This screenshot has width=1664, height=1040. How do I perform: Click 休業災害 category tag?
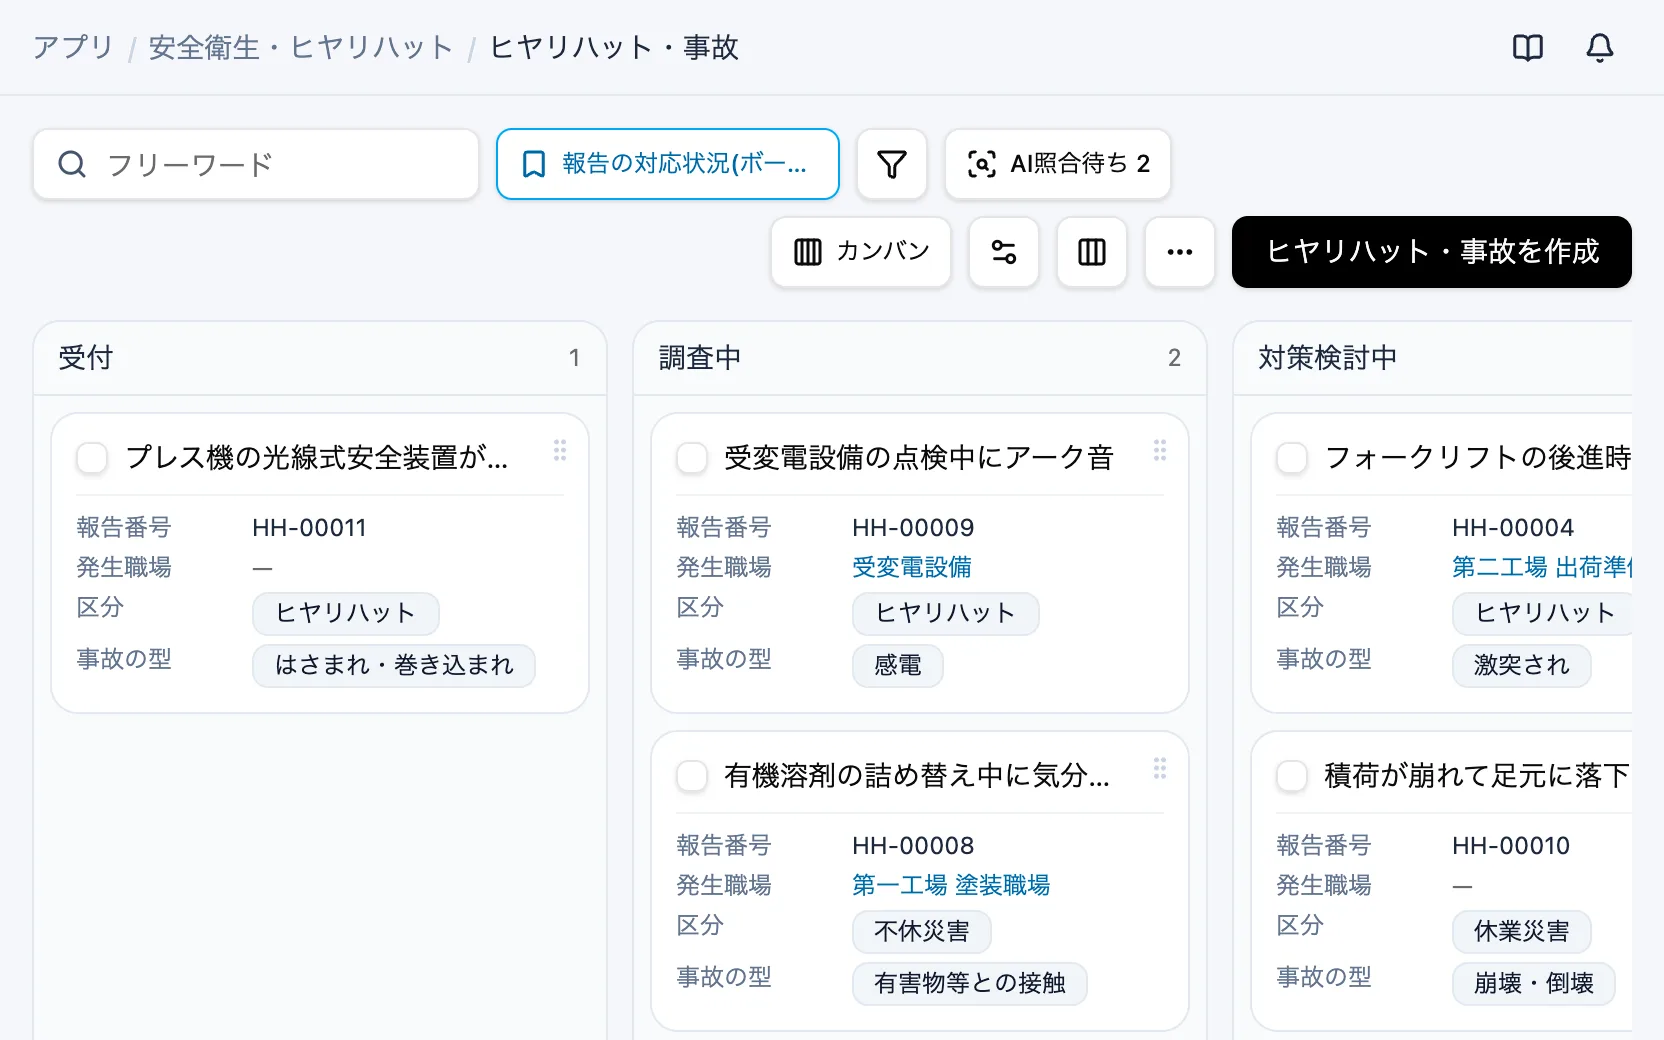point(1522,931)
